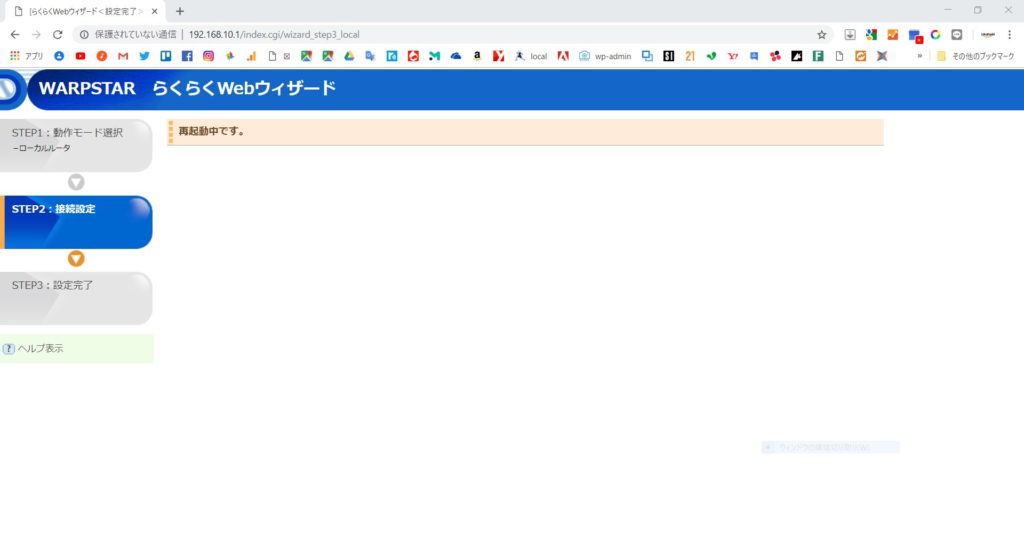
Task: Bookmark this page with the star icon
Action: coord(822,34)
